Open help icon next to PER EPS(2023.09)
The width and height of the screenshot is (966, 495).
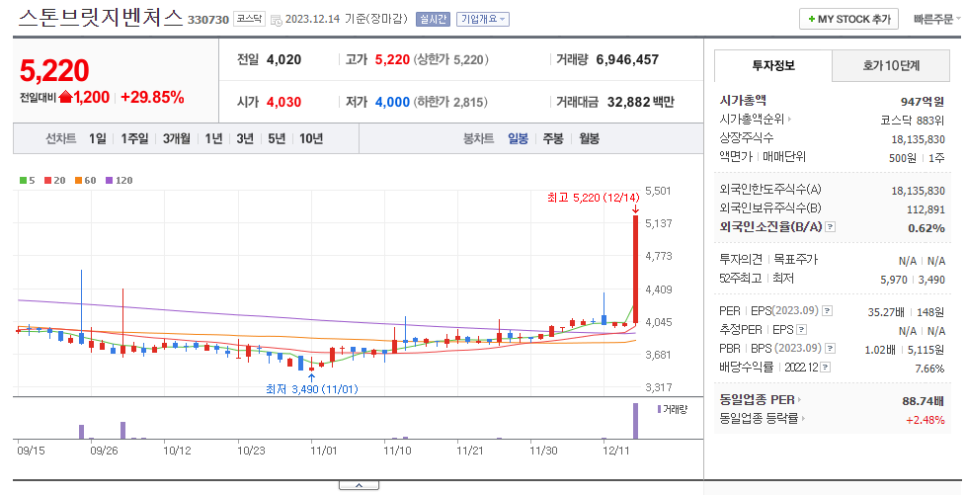click(x=828, y=311)
